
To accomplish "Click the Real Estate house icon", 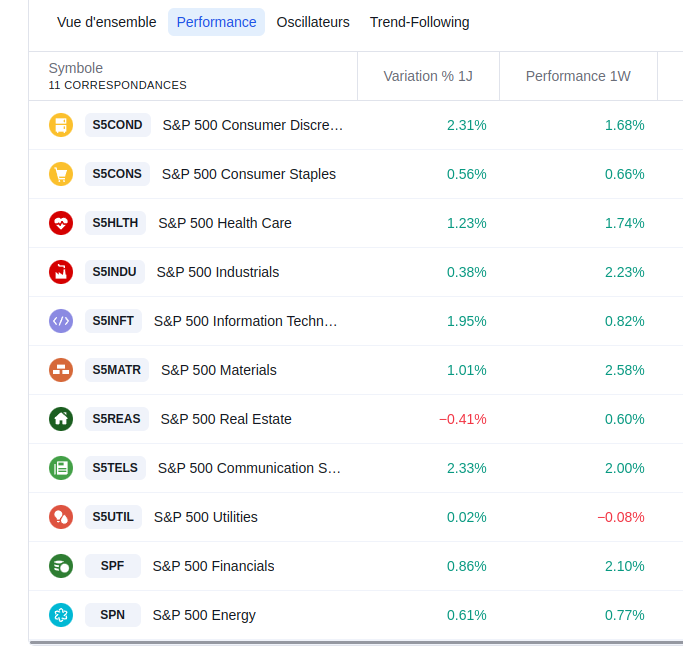I will pyautogui.click(x=61, y=419).
